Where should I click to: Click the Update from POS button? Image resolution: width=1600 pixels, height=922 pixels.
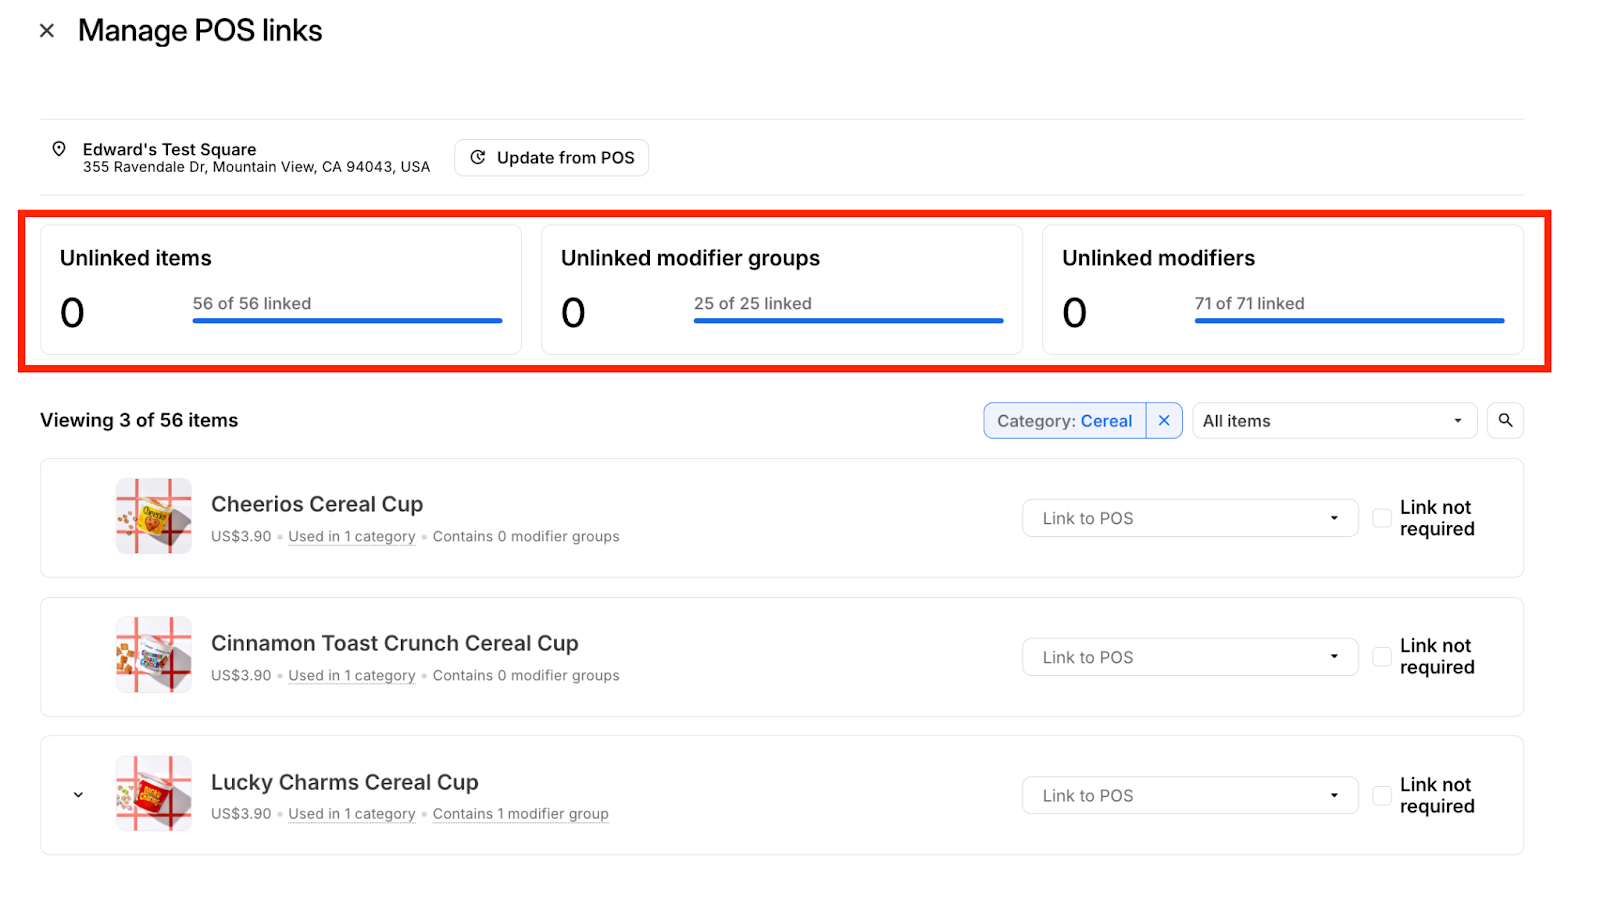pyautogui.click(x=551, y=157)
